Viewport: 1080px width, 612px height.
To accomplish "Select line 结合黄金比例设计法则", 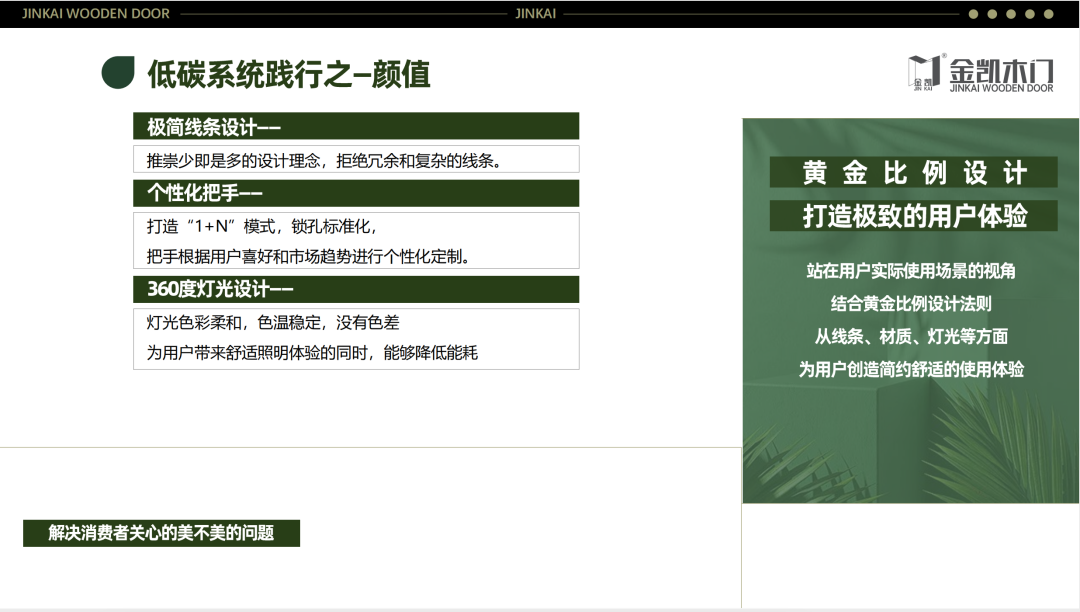I will click(911, 304).
